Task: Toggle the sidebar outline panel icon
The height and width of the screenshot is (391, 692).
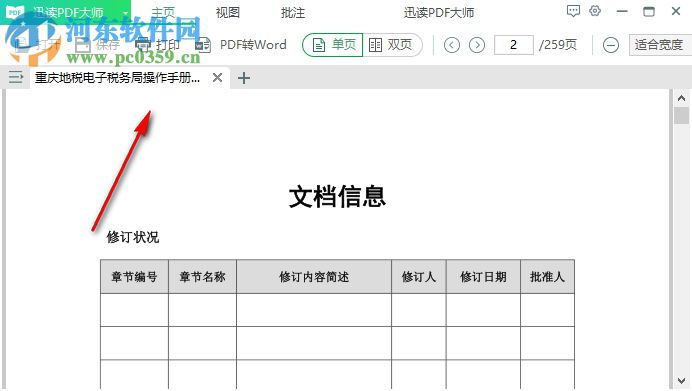Action: [16, 78]
